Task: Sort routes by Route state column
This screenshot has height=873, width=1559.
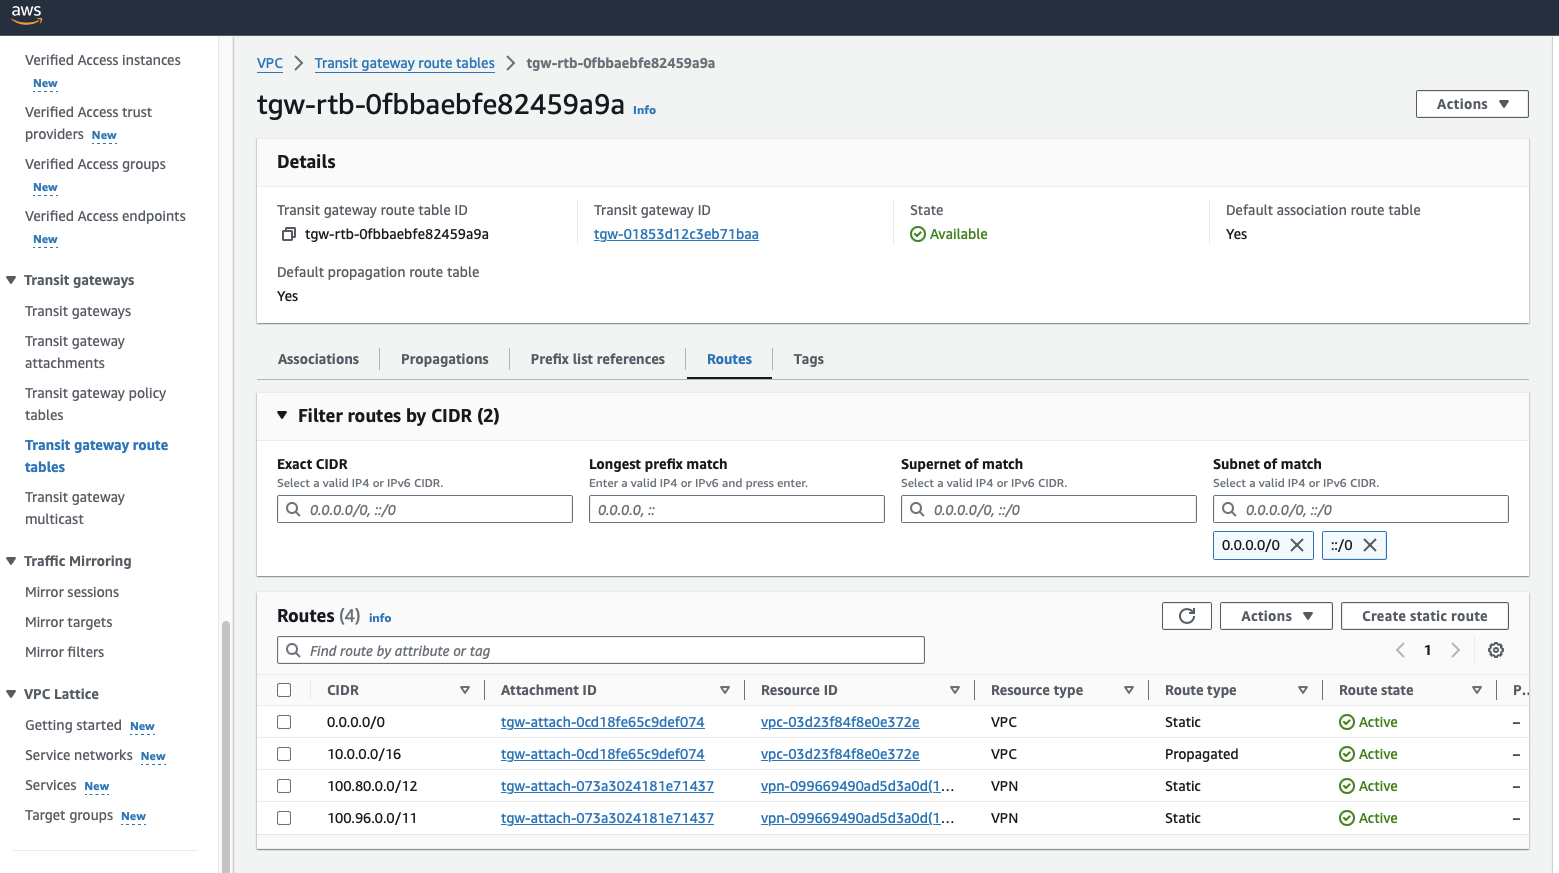Action: [1476, 690]
